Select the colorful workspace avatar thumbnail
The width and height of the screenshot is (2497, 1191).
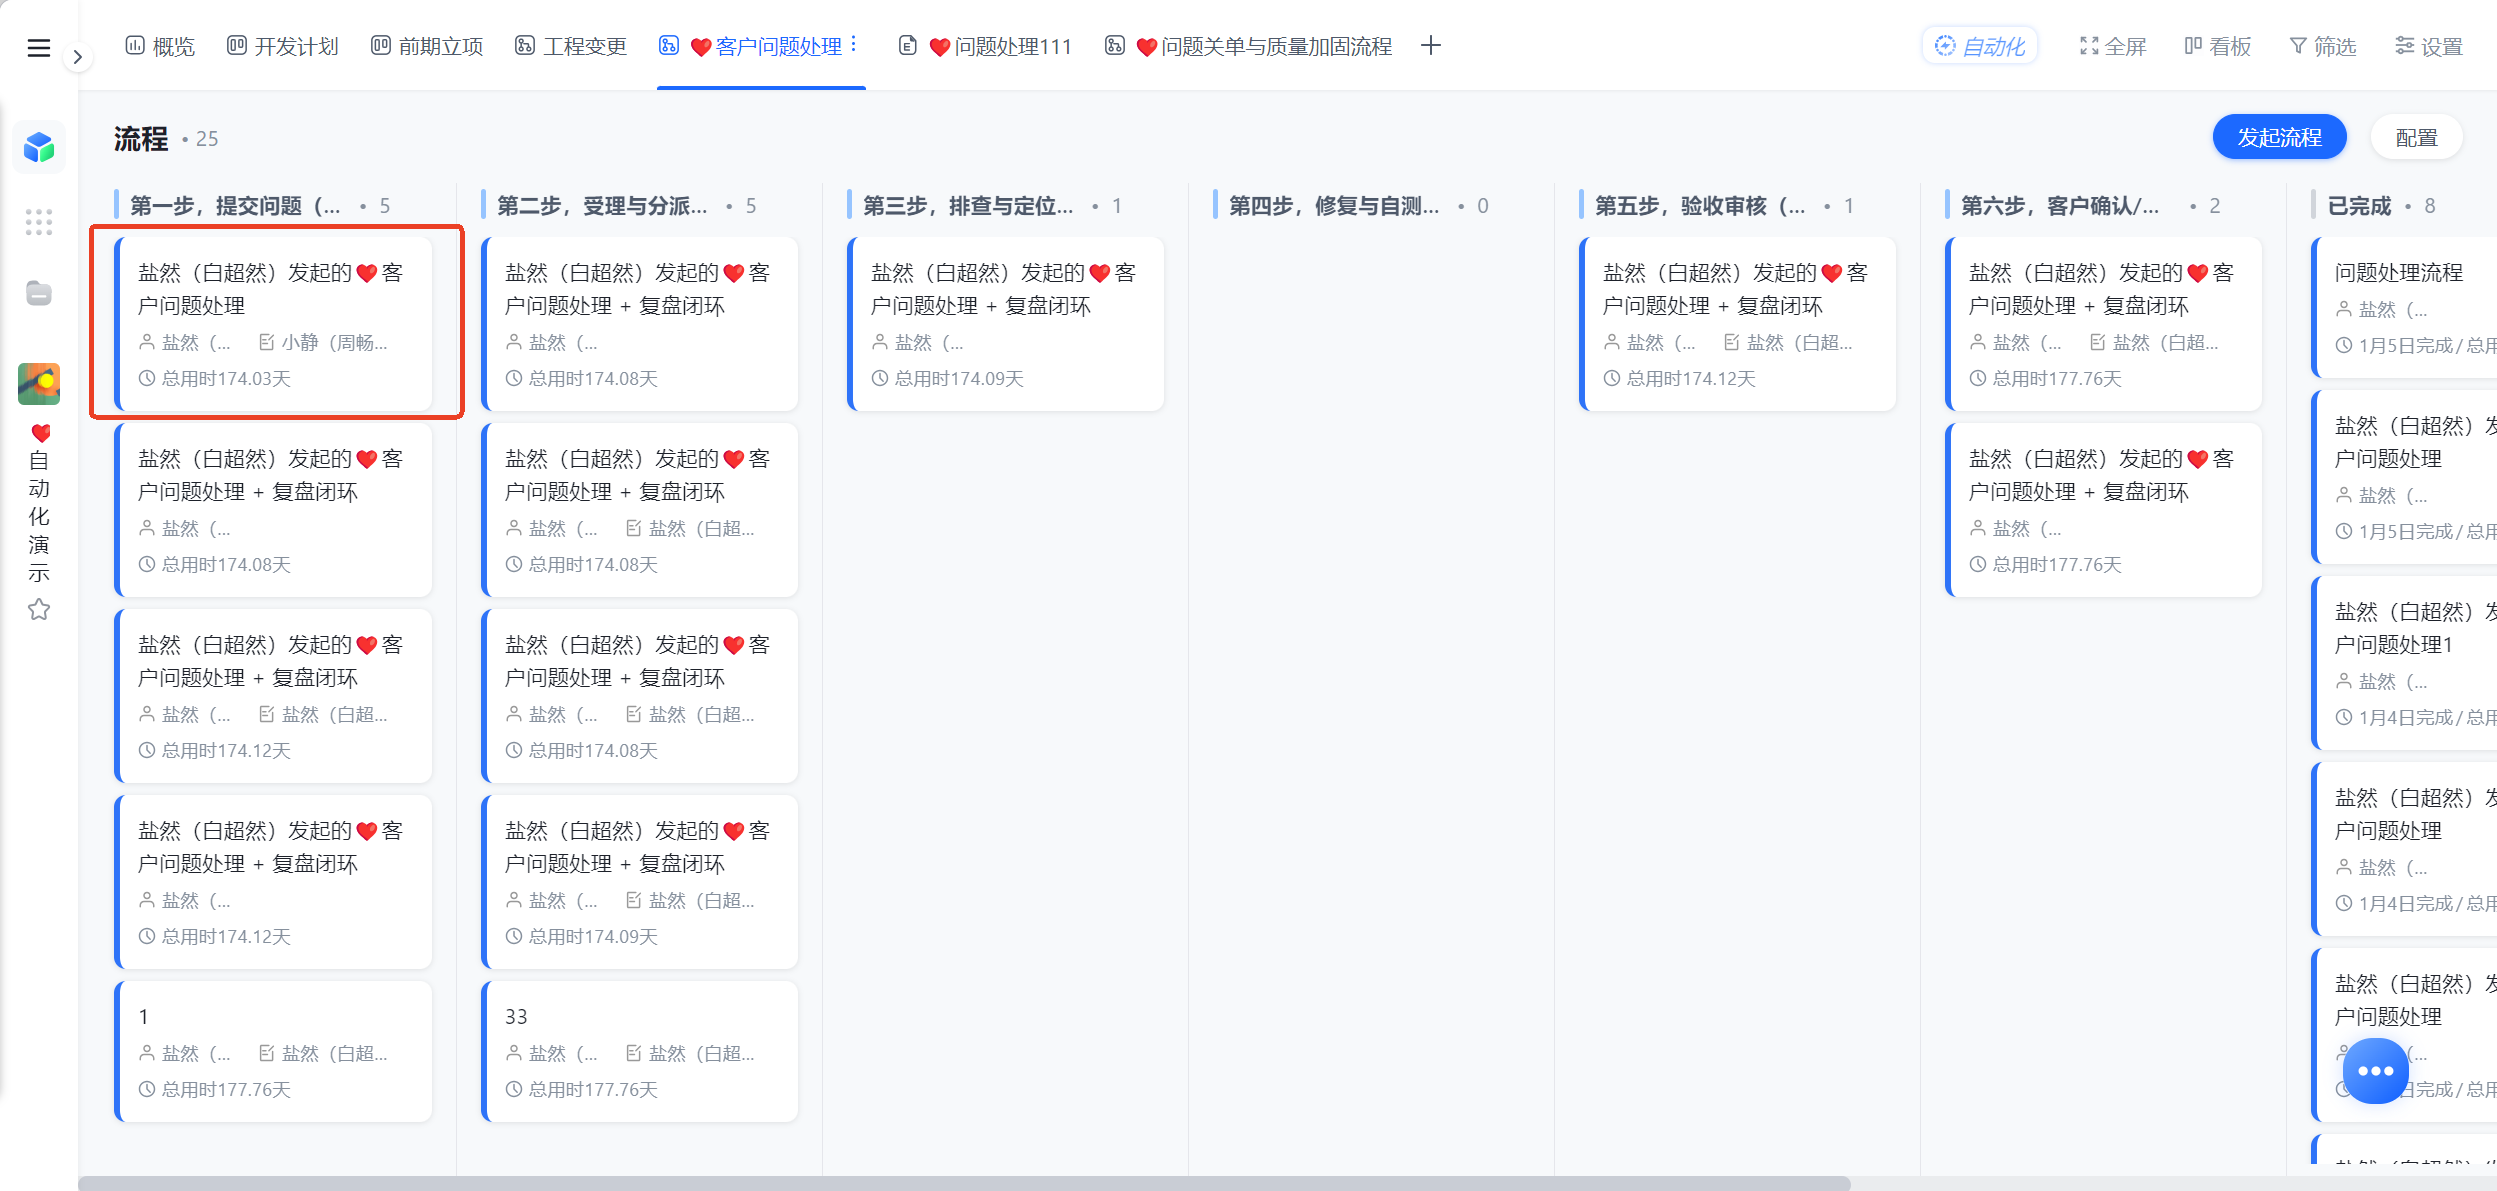click(x=39, y=384)
